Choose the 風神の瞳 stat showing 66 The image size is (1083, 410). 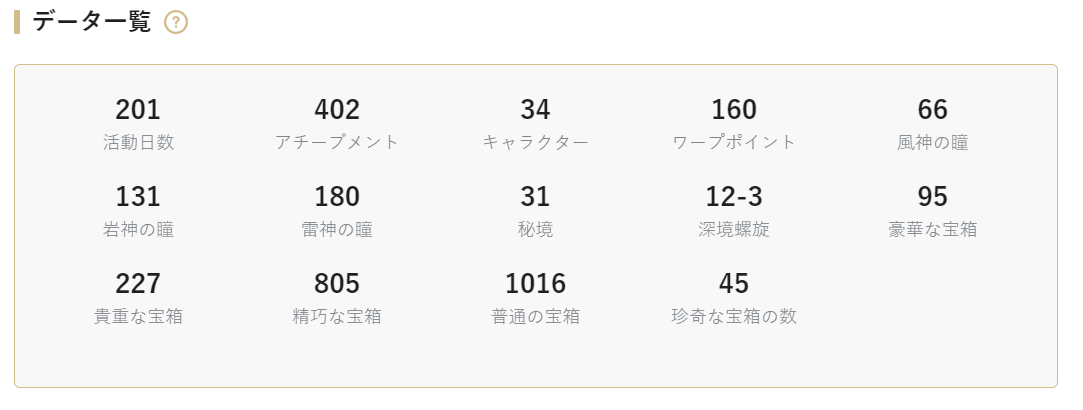tap(932, 124)
